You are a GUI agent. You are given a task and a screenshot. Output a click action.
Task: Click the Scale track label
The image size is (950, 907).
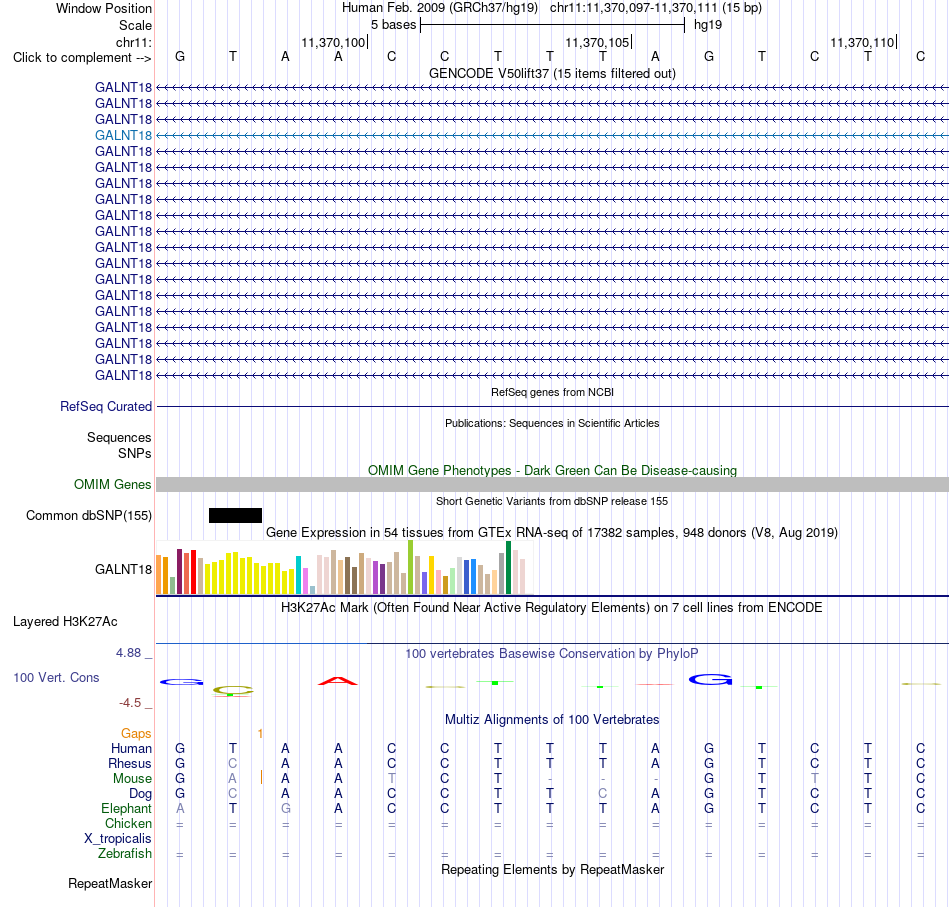click(135, 25)
